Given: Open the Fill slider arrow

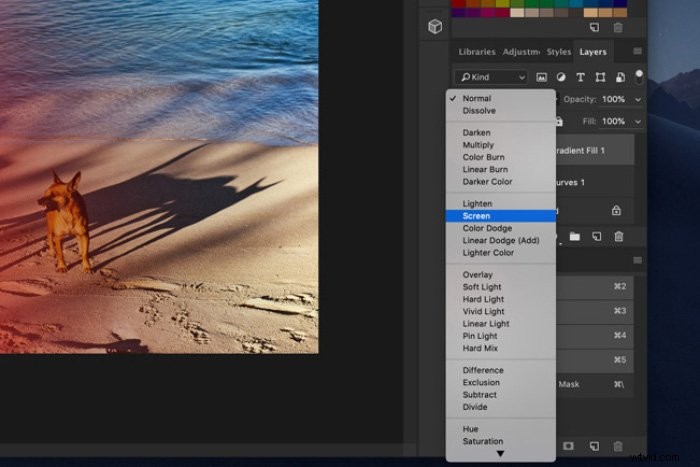Looking at the screenshot, I should tap(638, 121).
